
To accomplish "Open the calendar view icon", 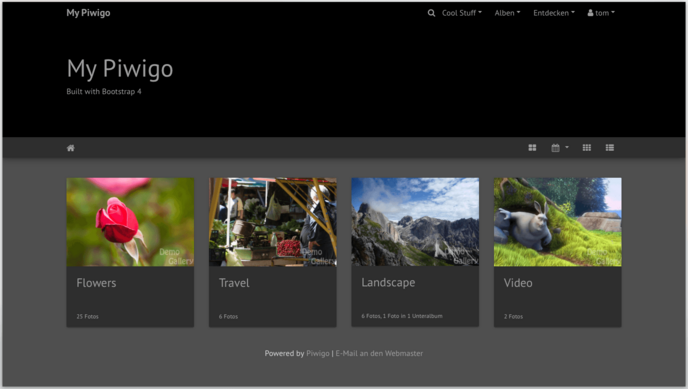I will pyautogui.click(x=555, y=148).
